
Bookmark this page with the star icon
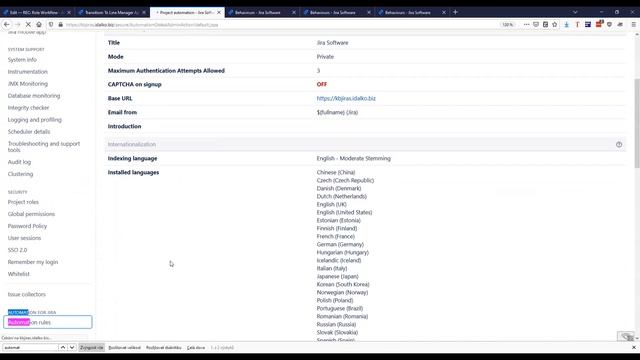coord(555,24)
